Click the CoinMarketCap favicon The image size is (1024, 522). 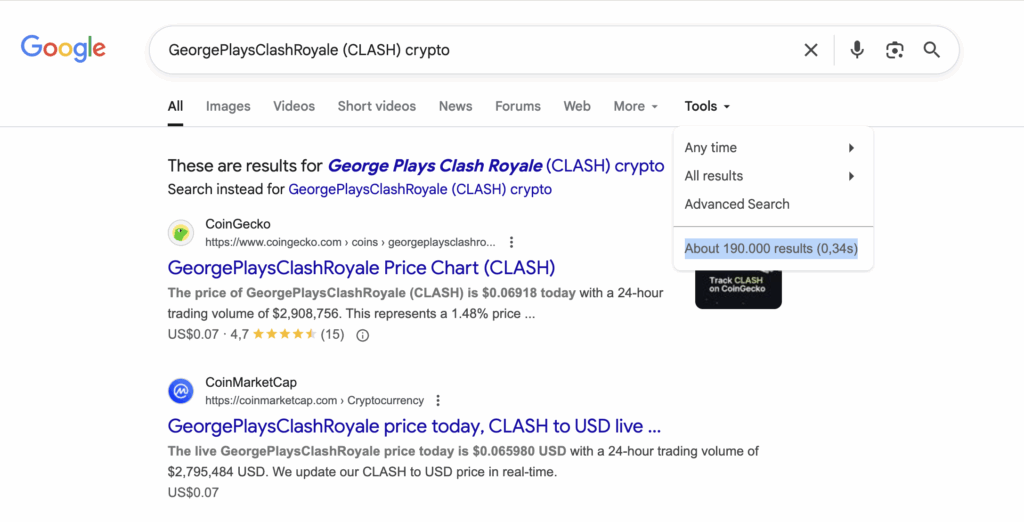coord(180,391)
